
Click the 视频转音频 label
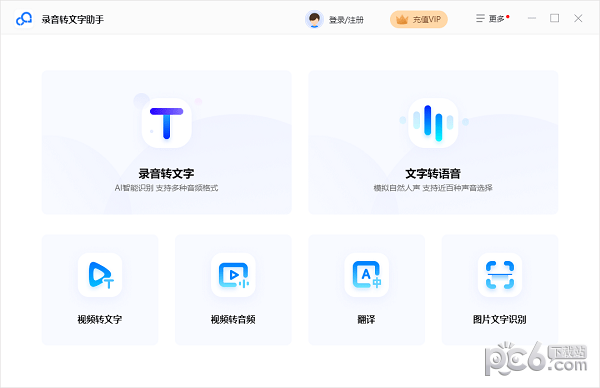(x=233, y=319)
